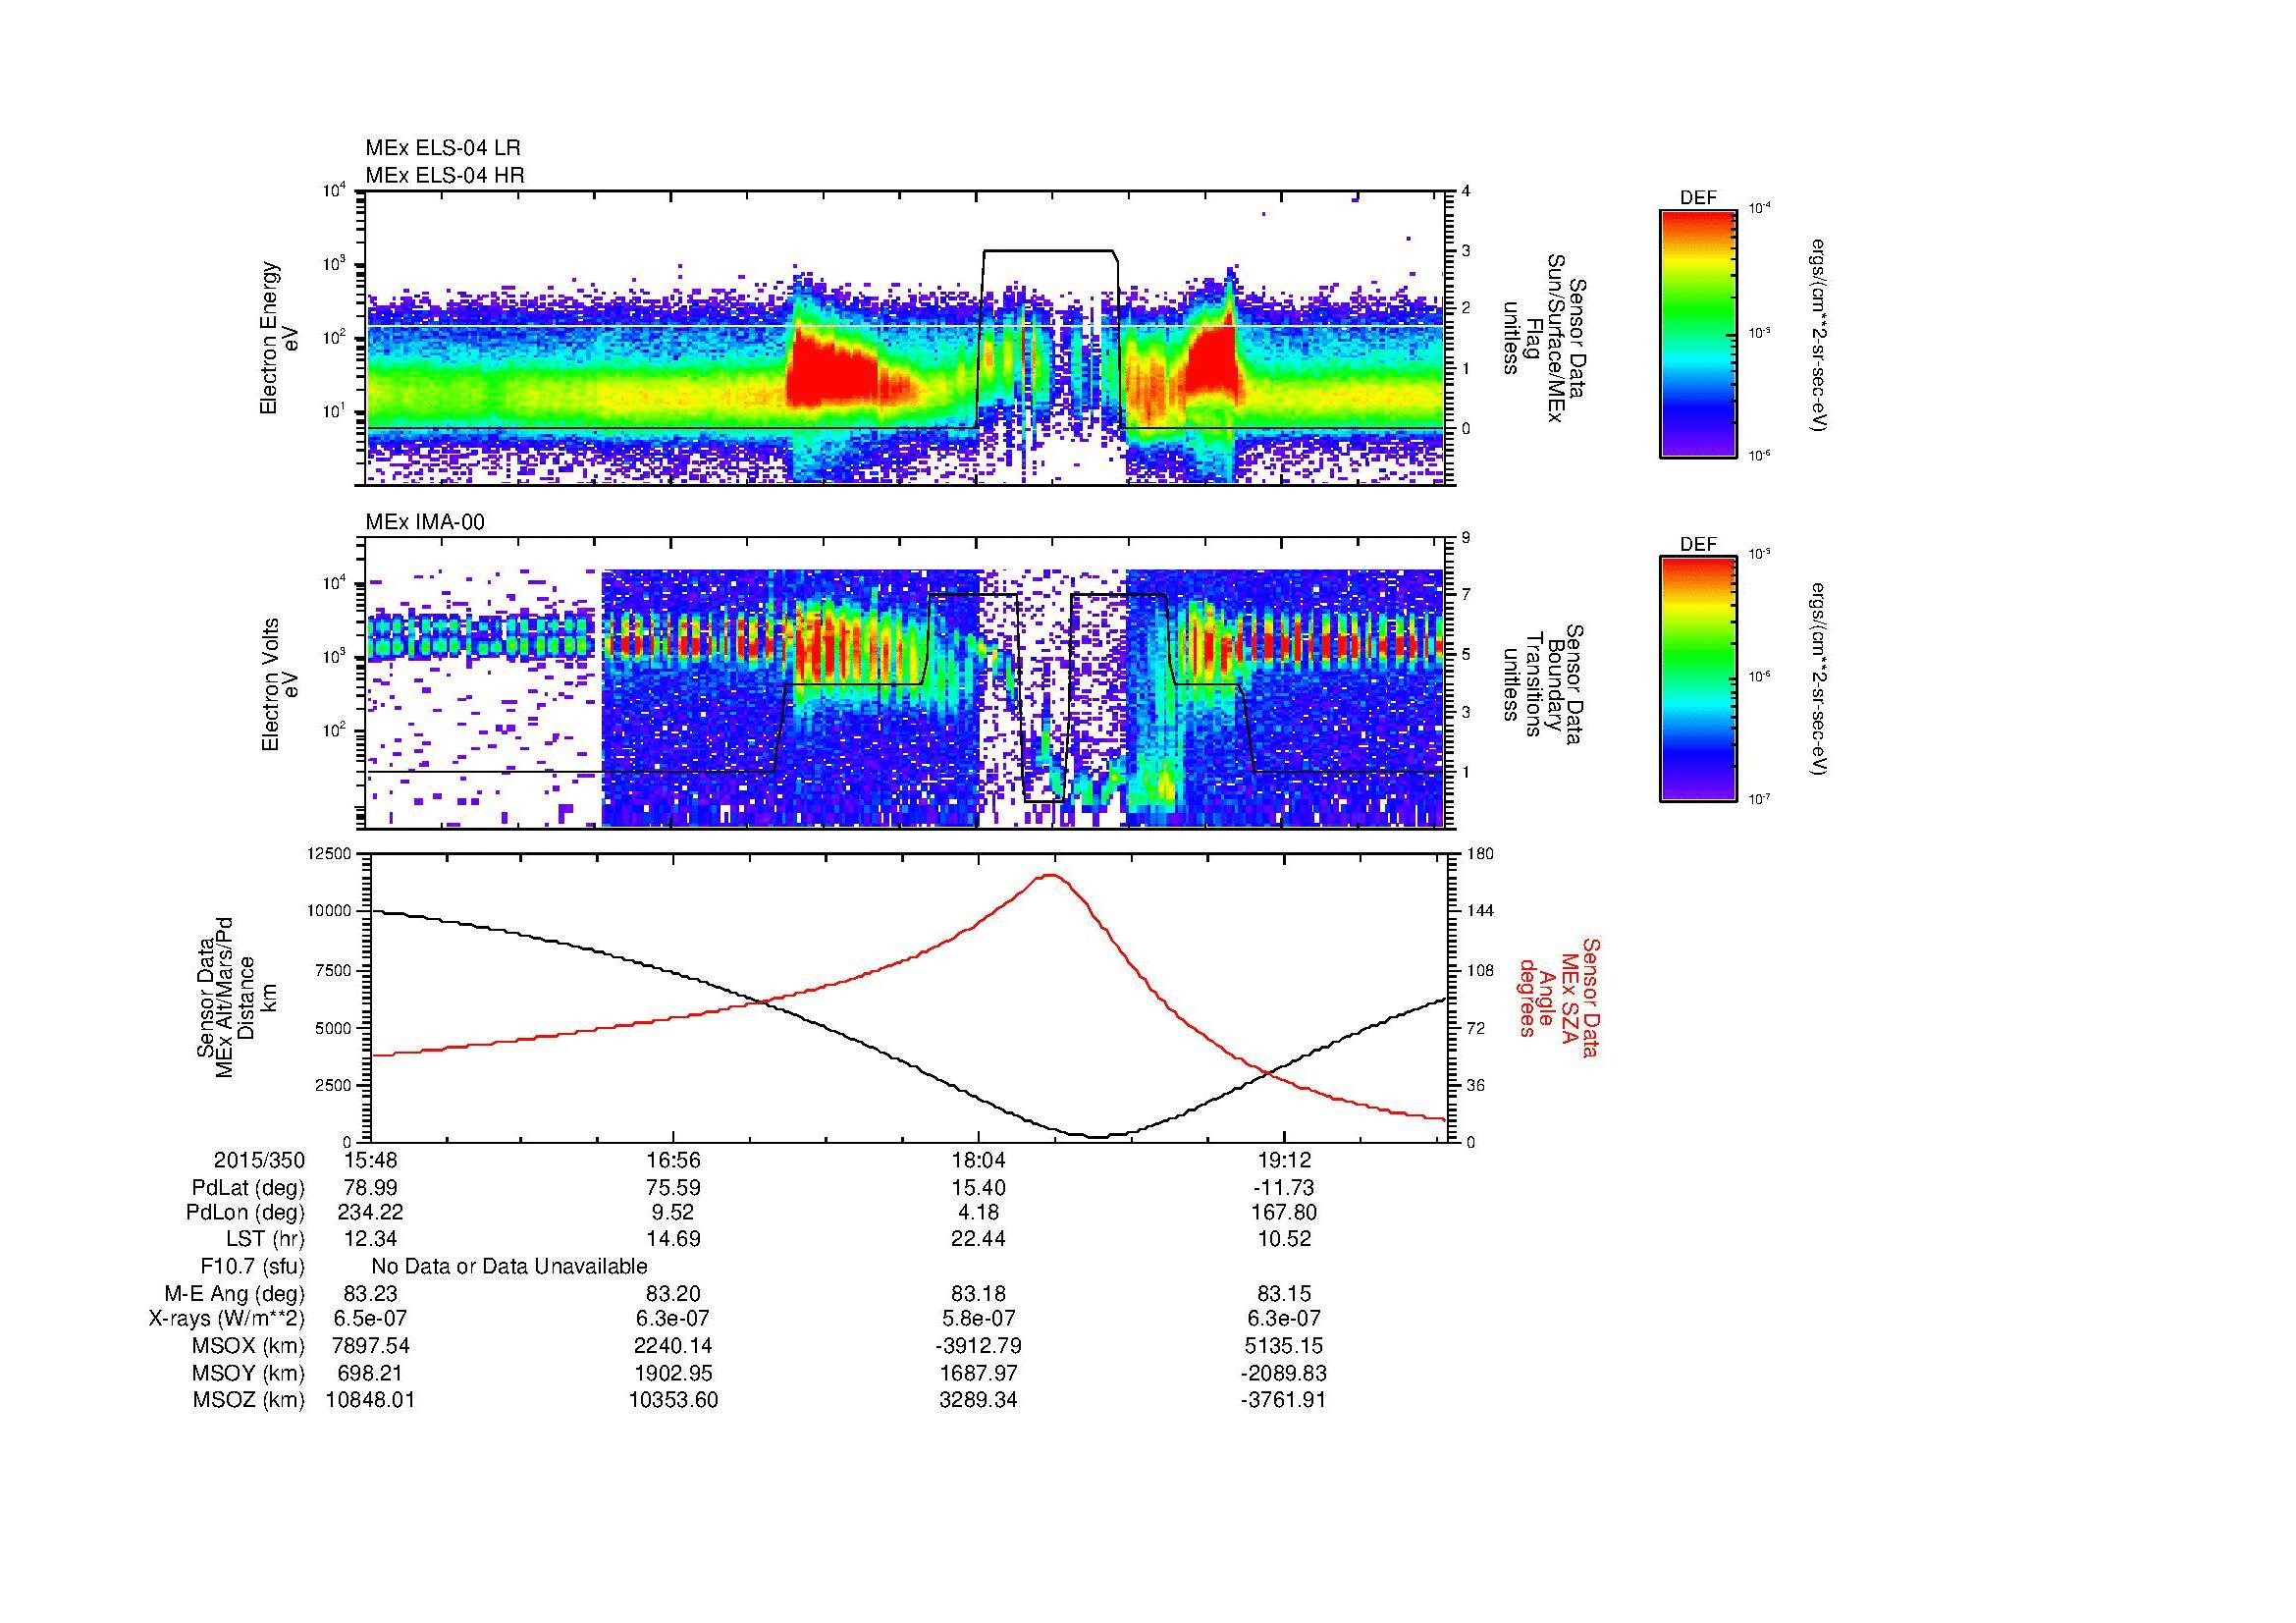
Task: Click the 'MEx IMA-00' panel title
Action: 425,522
